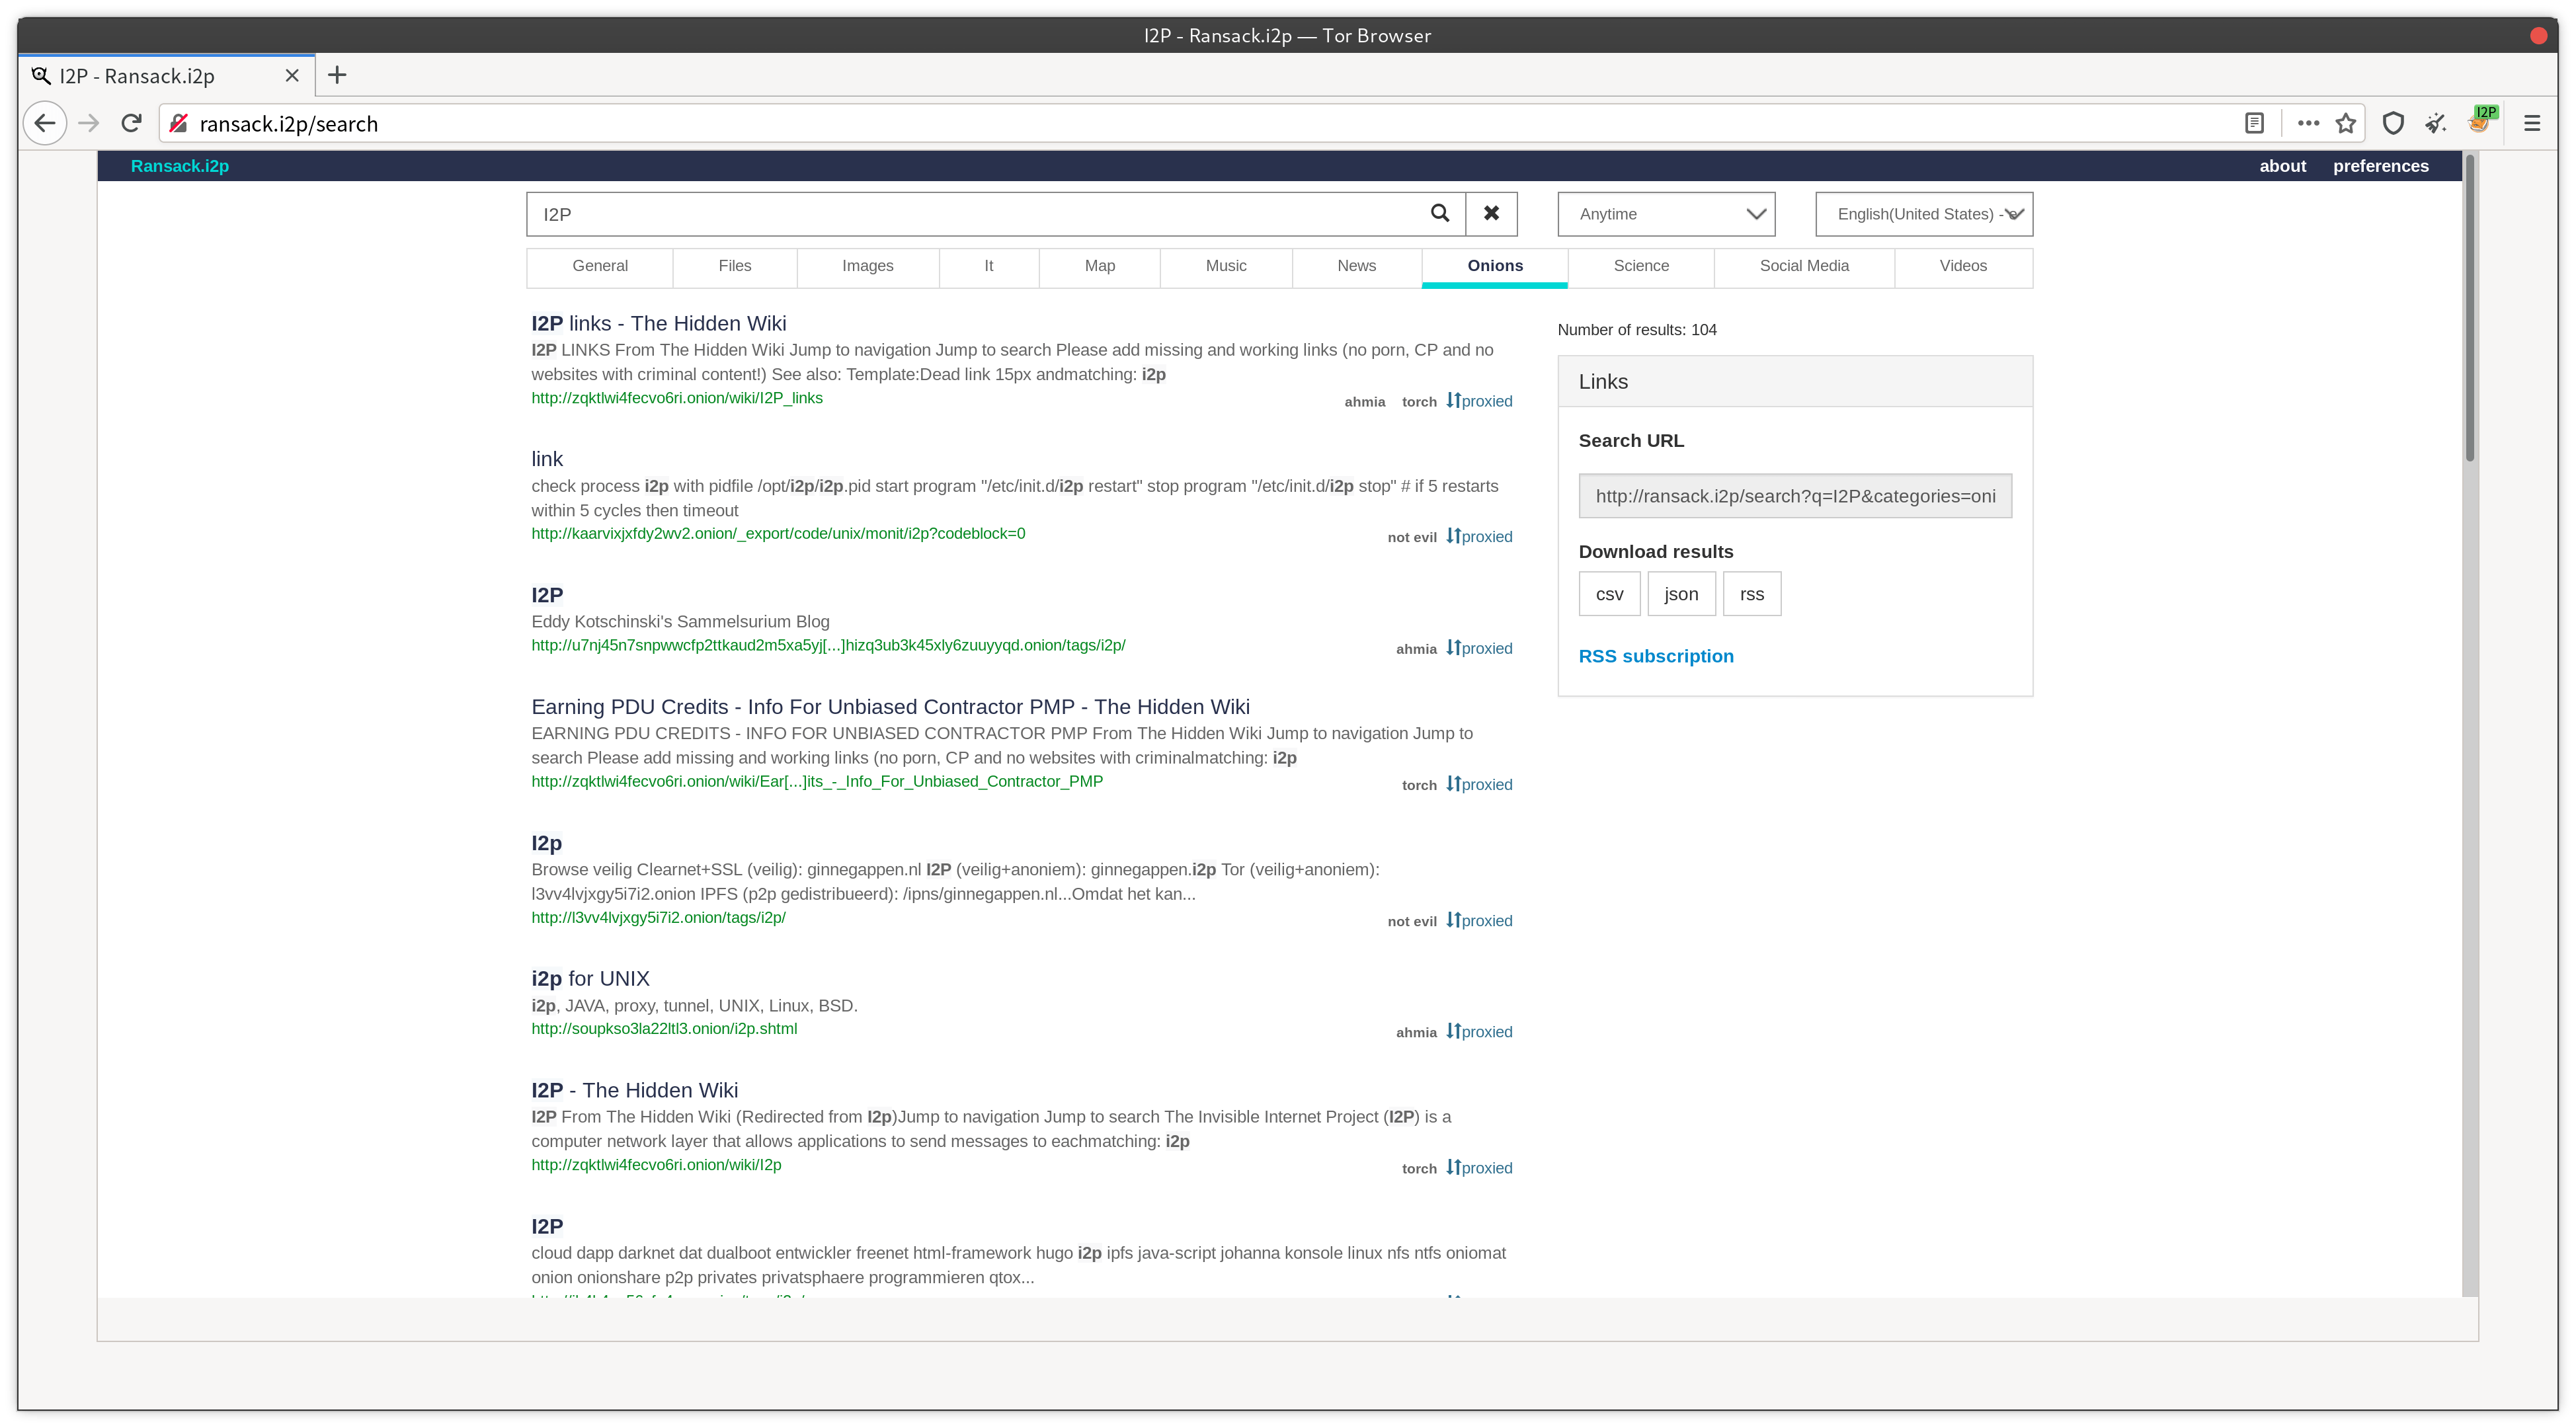Open page actions three-dots menu

2308,123
